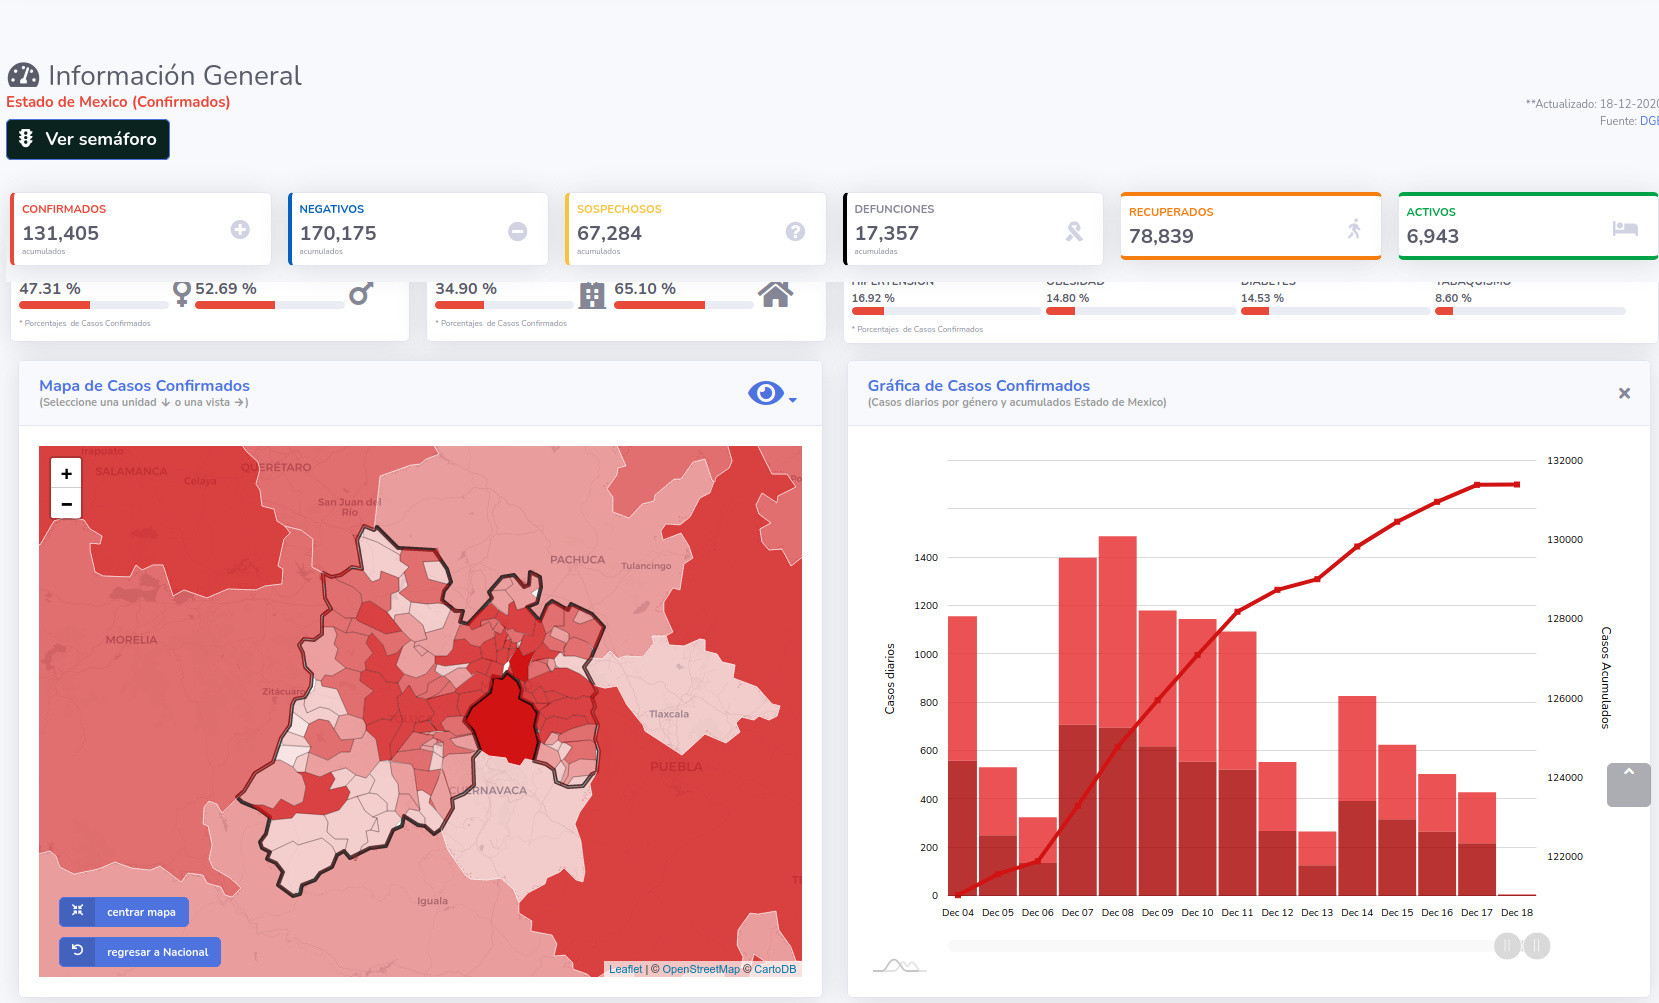Click the left handle of the chart range slider
This screenshot has width=1659, height=1003.
[1507, 945]
